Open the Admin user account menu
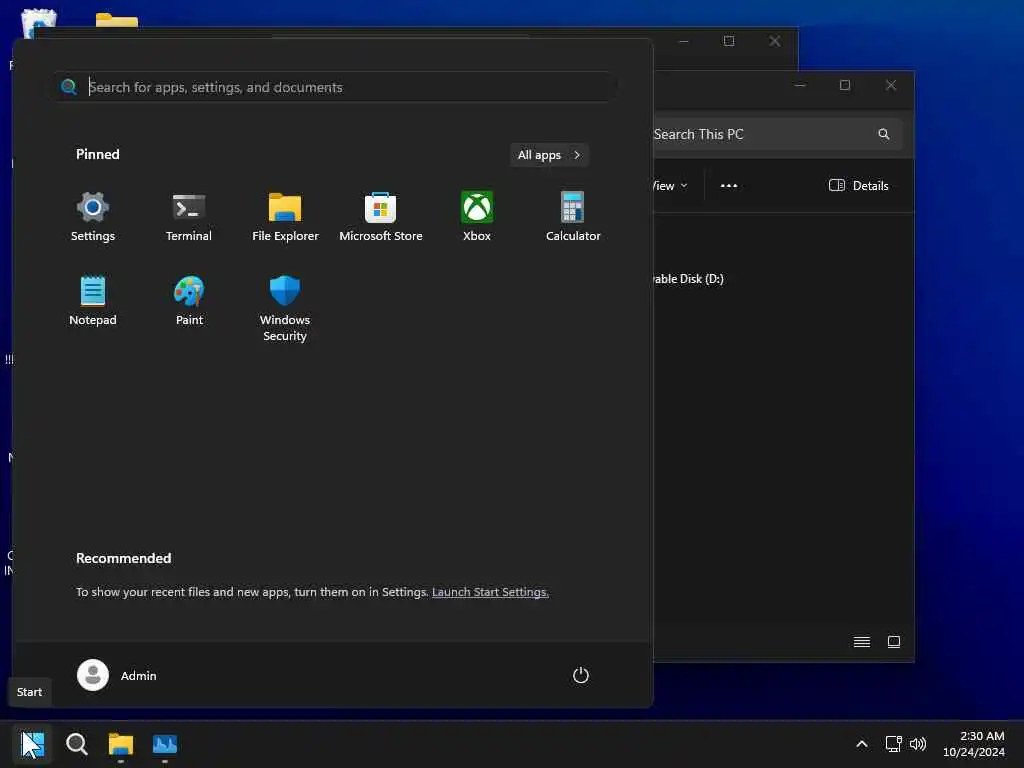The width and height of the screenshot is (1024, 768). point(117,675)
